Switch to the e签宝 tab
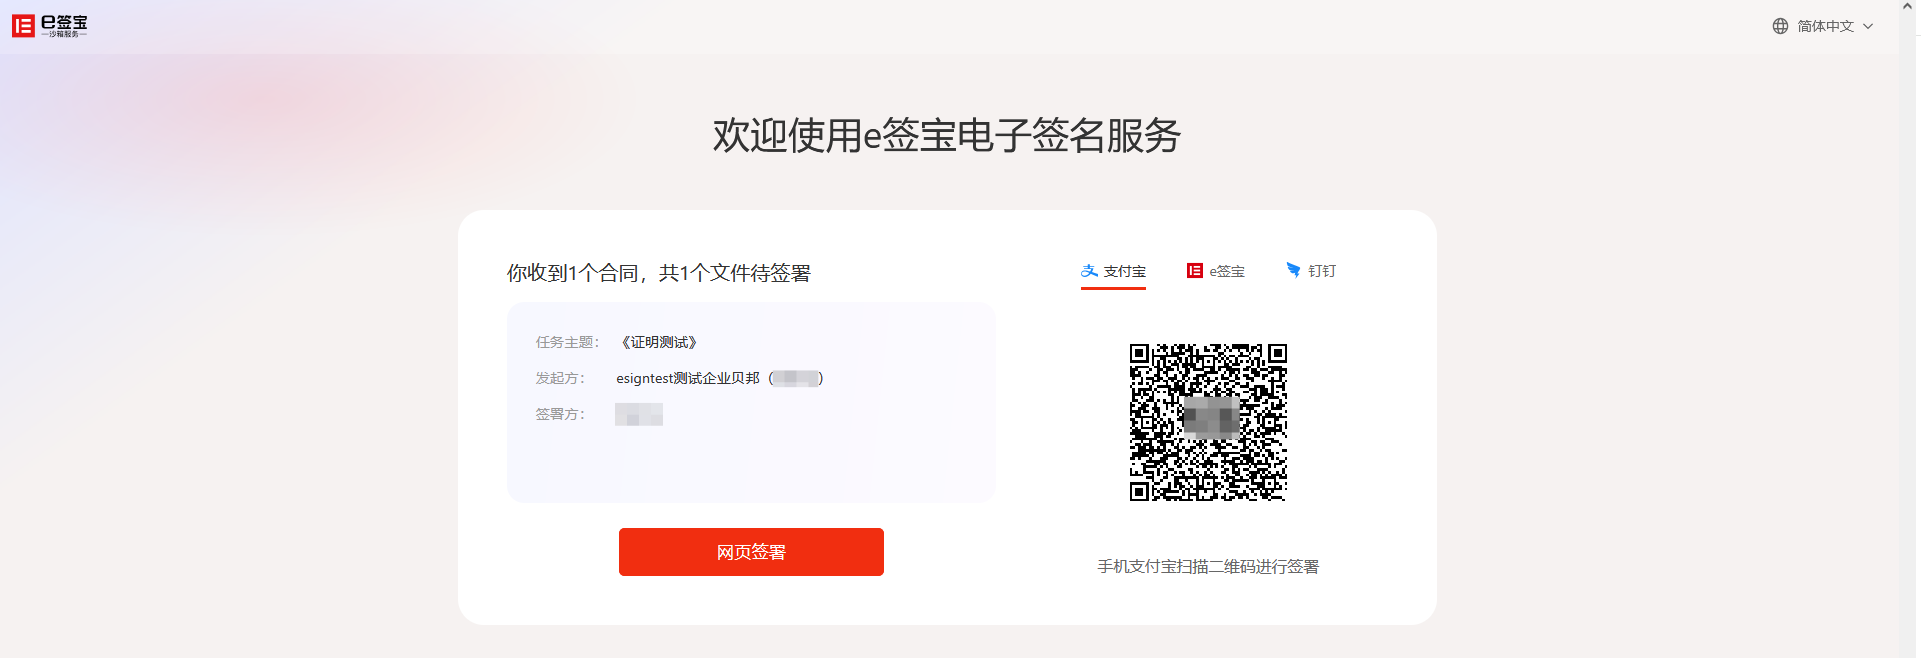The width and height of the screenshot is (1921, 658). (1215, 271)
